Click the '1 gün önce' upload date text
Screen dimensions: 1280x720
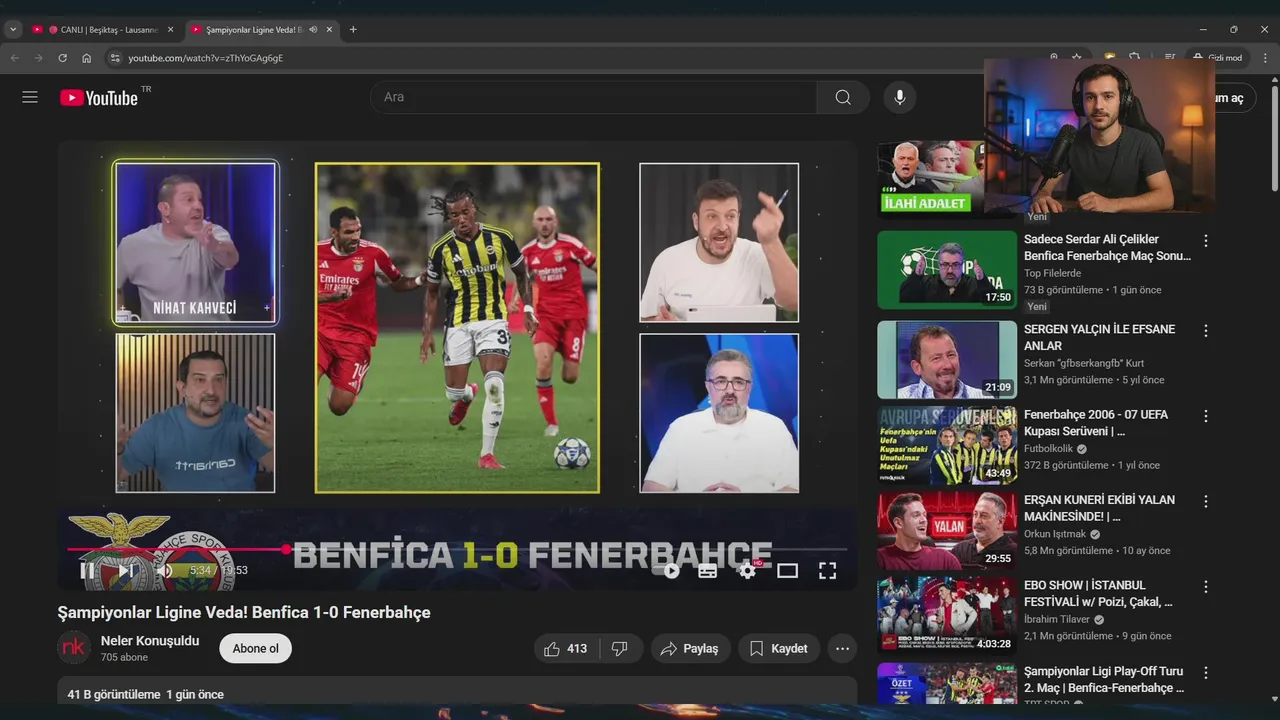click(195, 694)
